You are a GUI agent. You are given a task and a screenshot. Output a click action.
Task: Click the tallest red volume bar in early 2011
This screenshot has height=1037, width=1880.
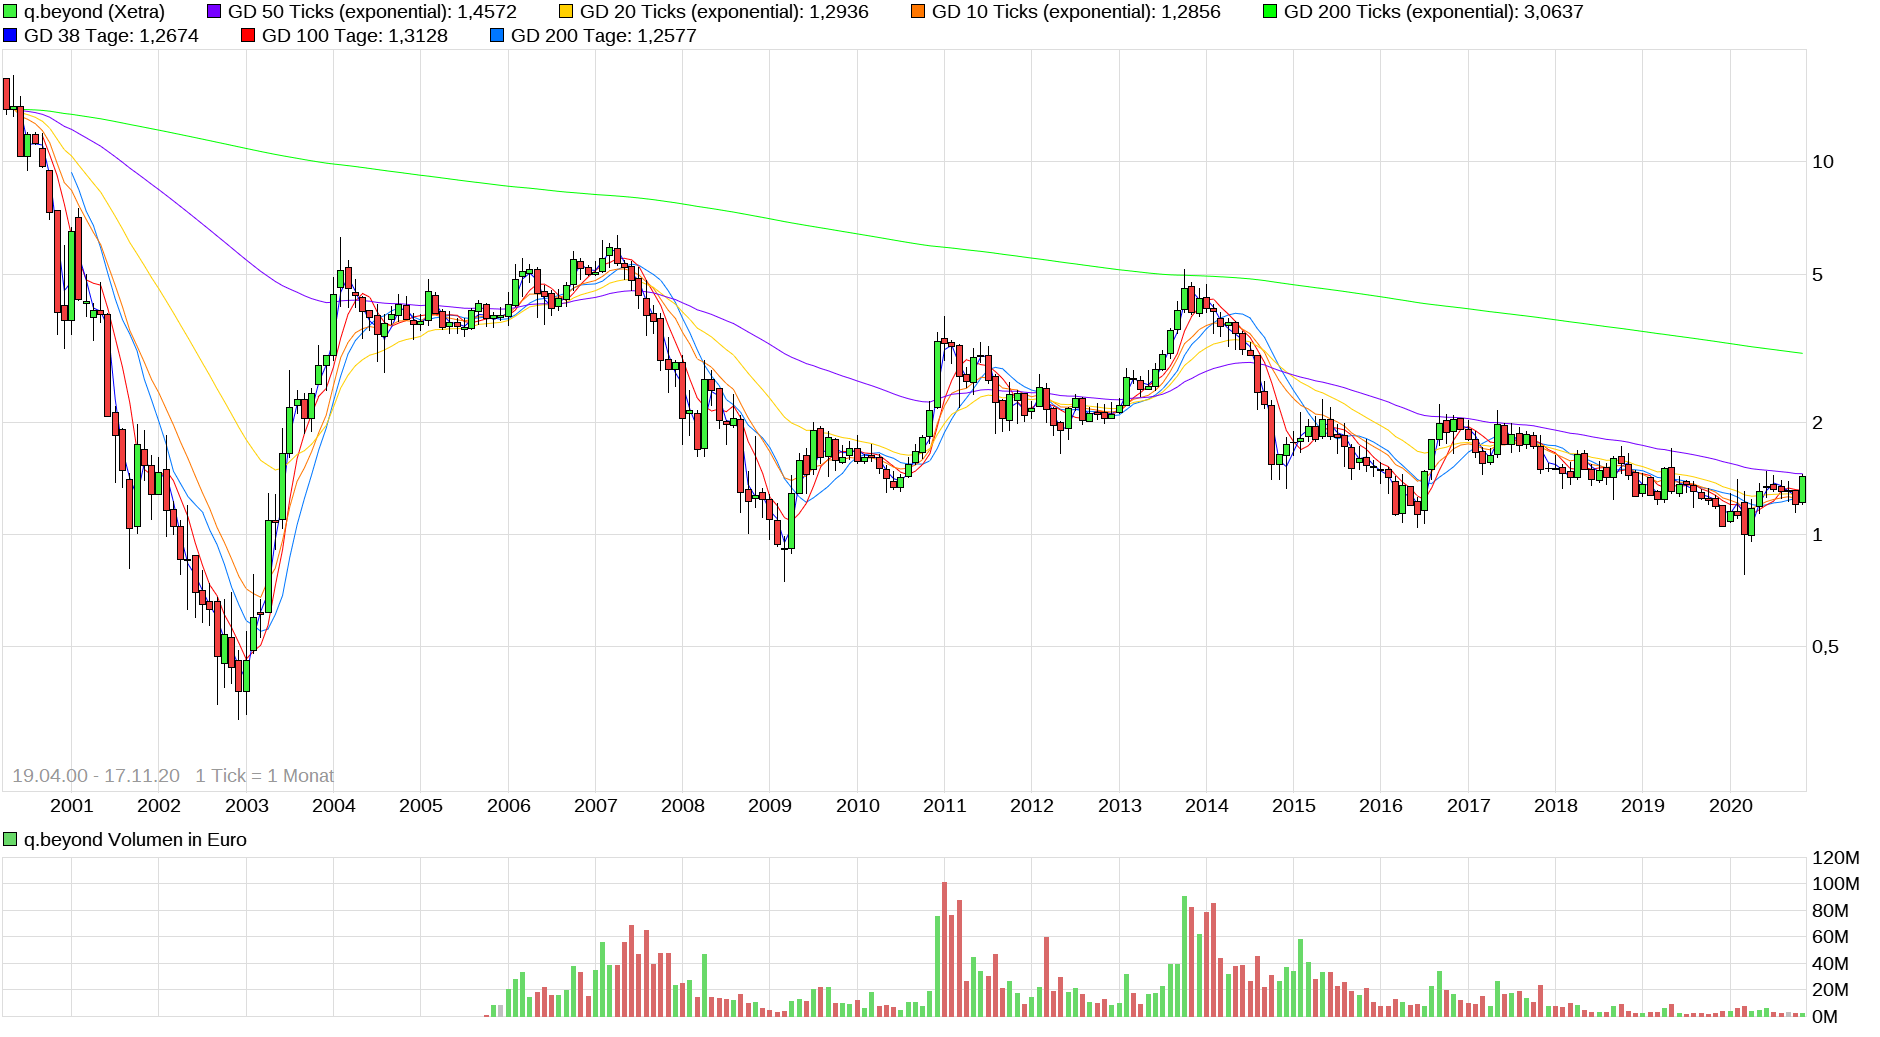tap(944, 949)
